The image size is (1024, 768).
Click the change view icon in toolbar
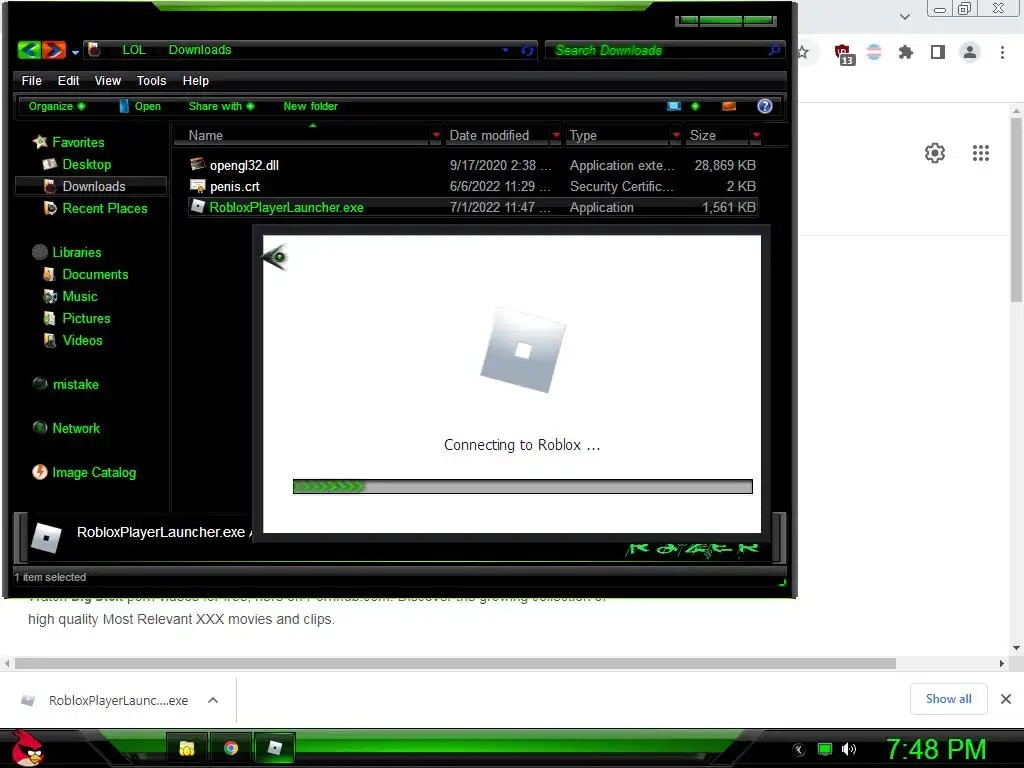point(673,106)
